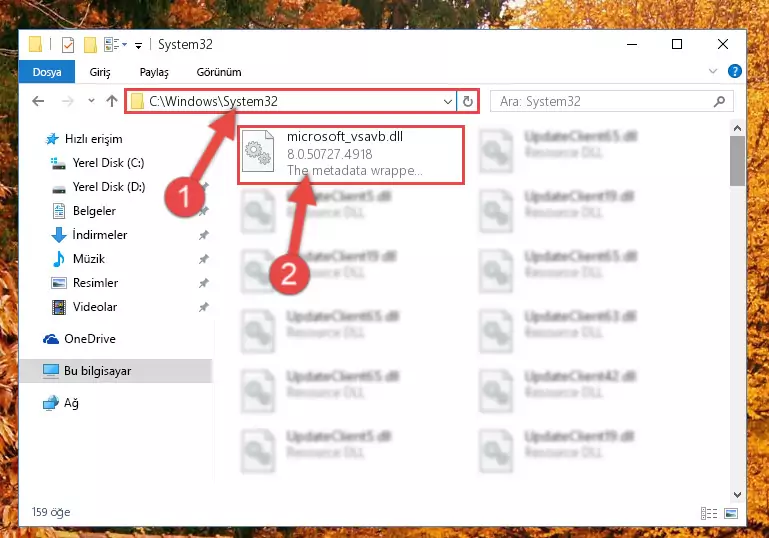
Task: Go back with the left arrow button
Action: pos(38,101)
